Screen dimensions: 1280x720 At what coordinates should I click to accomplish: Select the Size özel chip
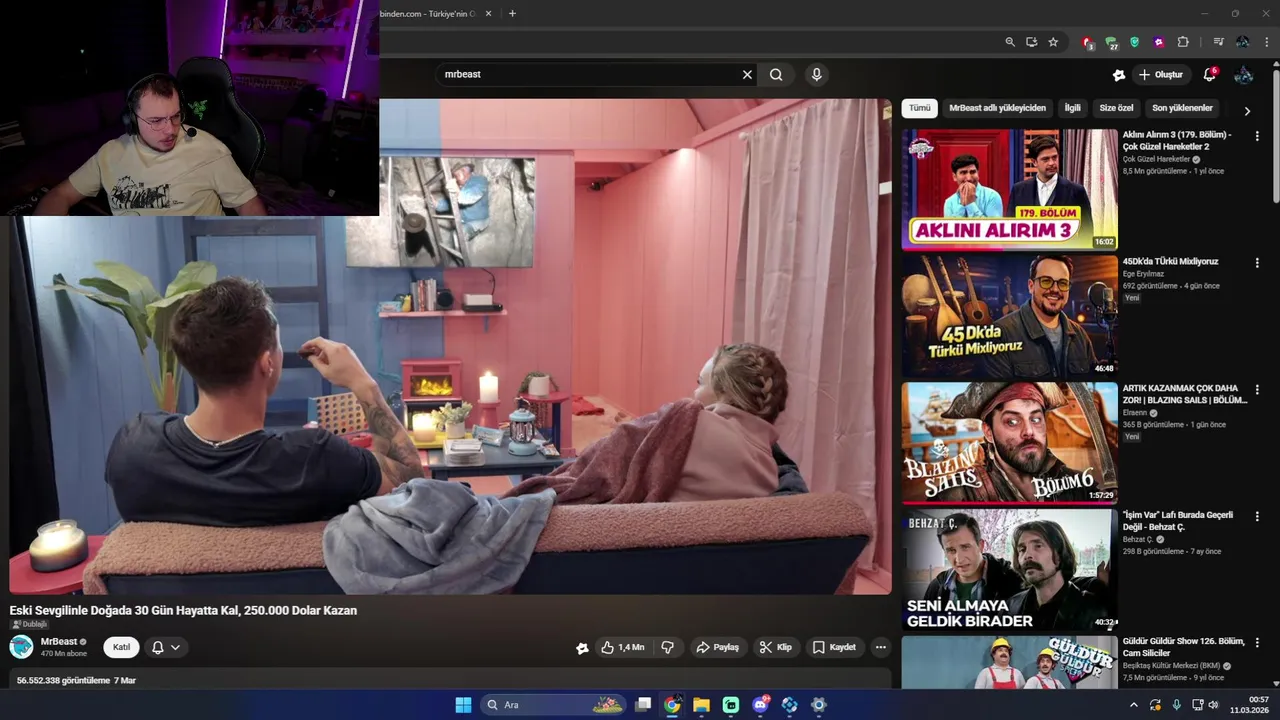[1116, 108]
